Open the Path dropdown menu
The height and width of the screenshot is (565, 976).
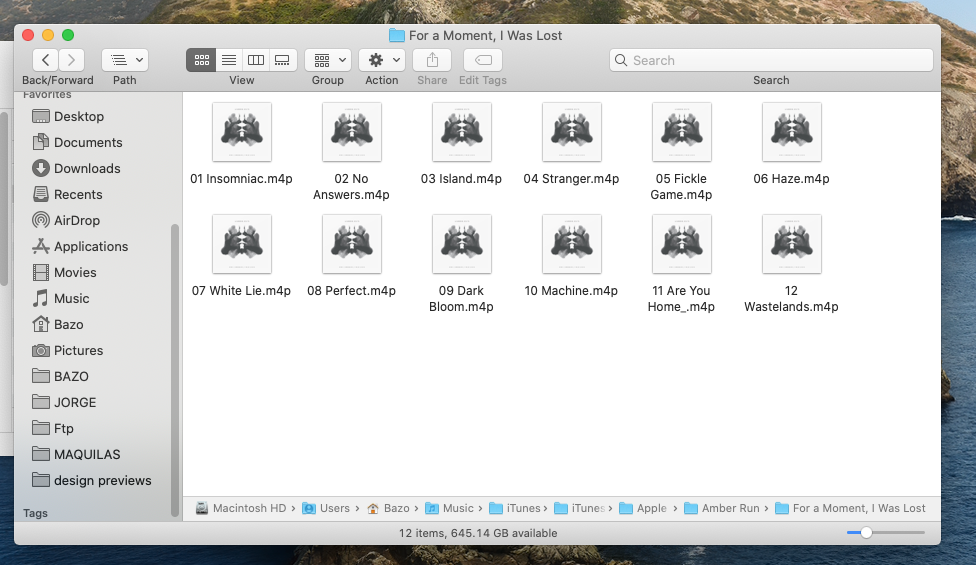click(125, 60)
